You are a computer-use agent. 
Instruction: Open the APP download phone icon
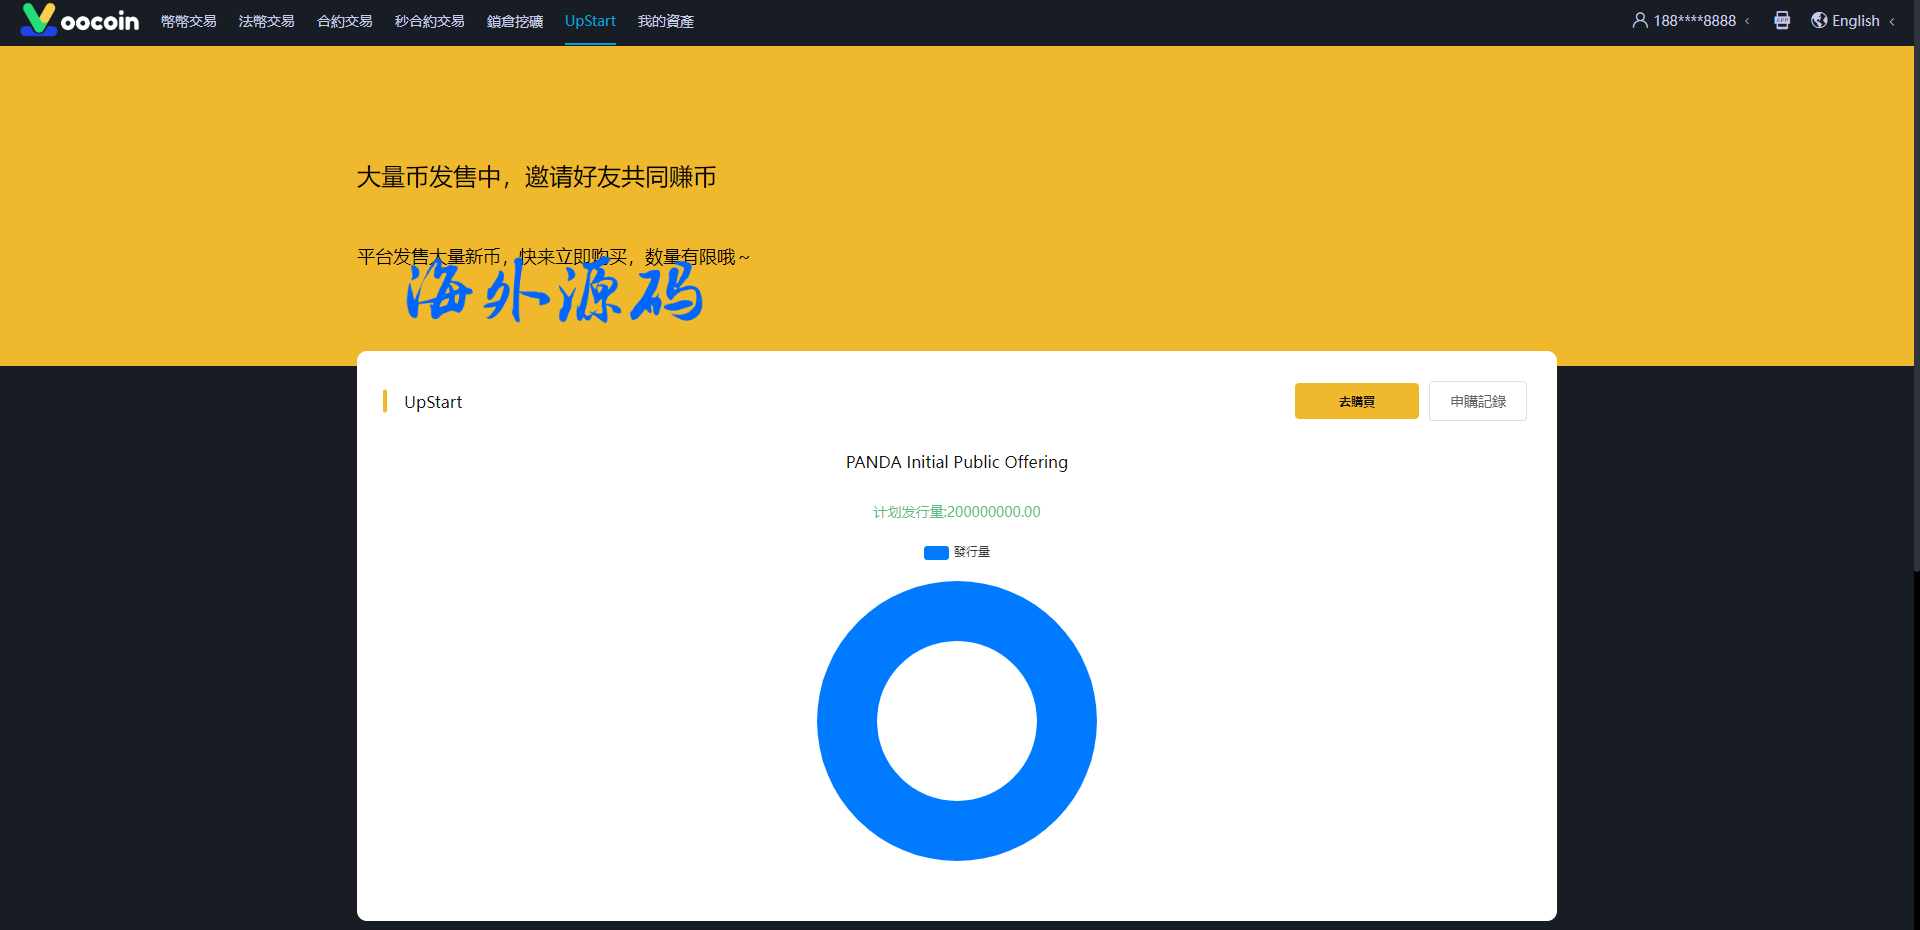point(1782,20)
